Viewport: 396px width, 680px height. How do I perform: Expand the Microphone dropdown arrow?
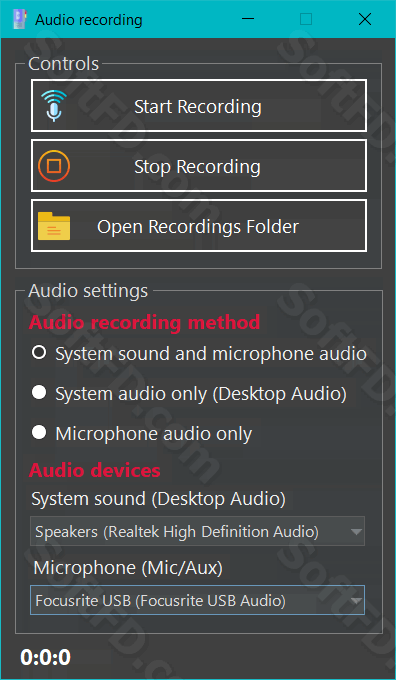click(356, 601)
